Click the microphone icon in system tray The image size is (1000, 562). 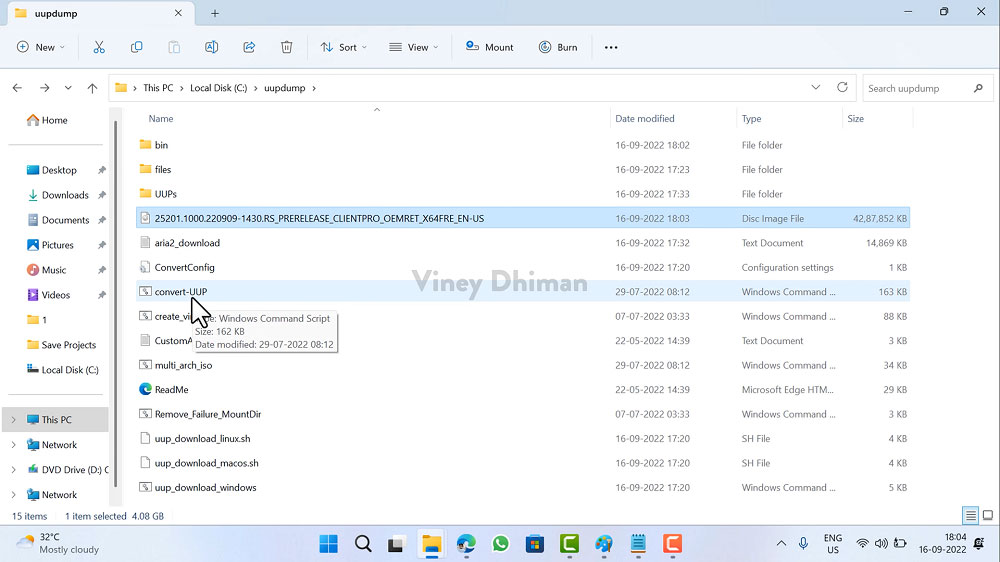tap(804, 544)
